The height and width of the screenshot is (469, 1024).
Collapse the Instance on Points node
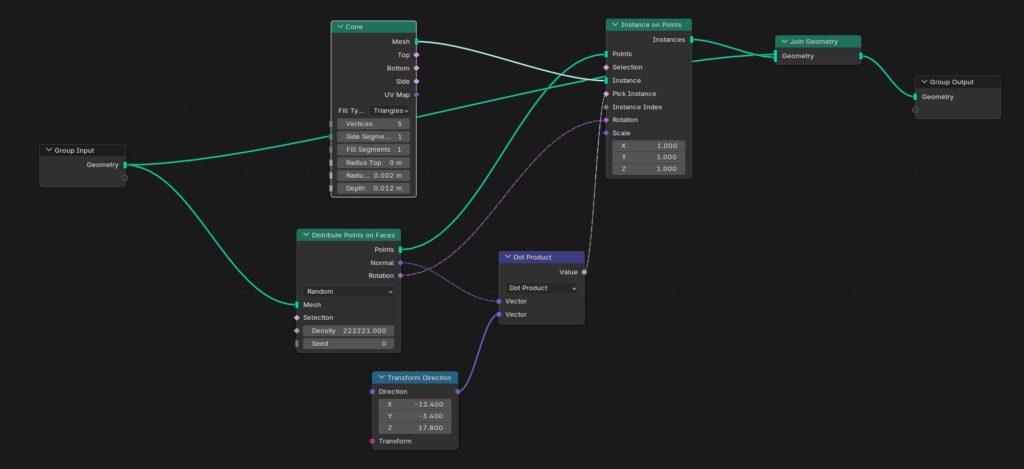tap(615, 25)
